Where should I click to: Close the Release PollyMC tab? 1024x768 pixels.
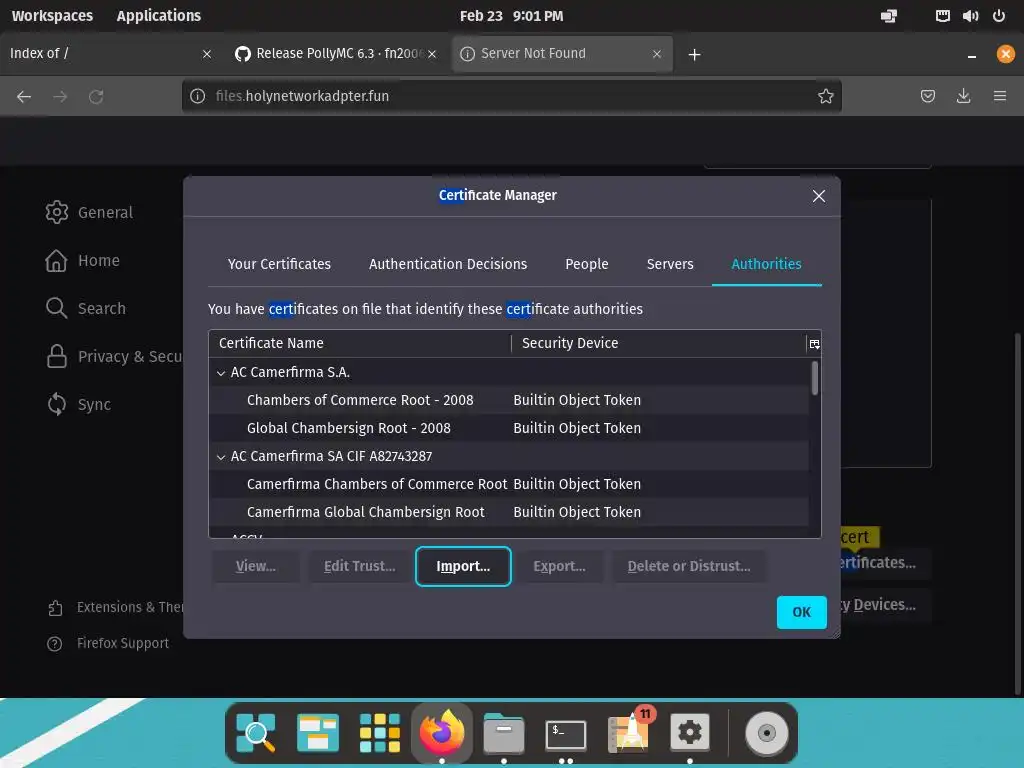[432, 54]
